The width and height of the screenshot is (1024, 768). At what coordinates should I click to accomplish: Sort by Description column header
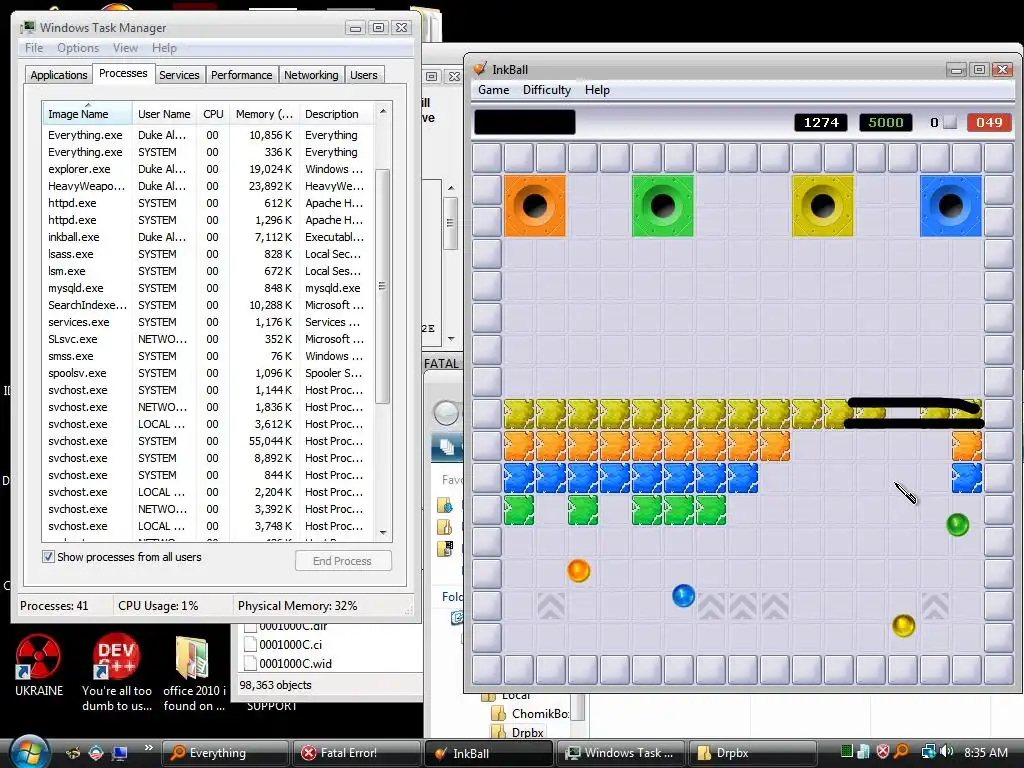[x=336, y=114]
